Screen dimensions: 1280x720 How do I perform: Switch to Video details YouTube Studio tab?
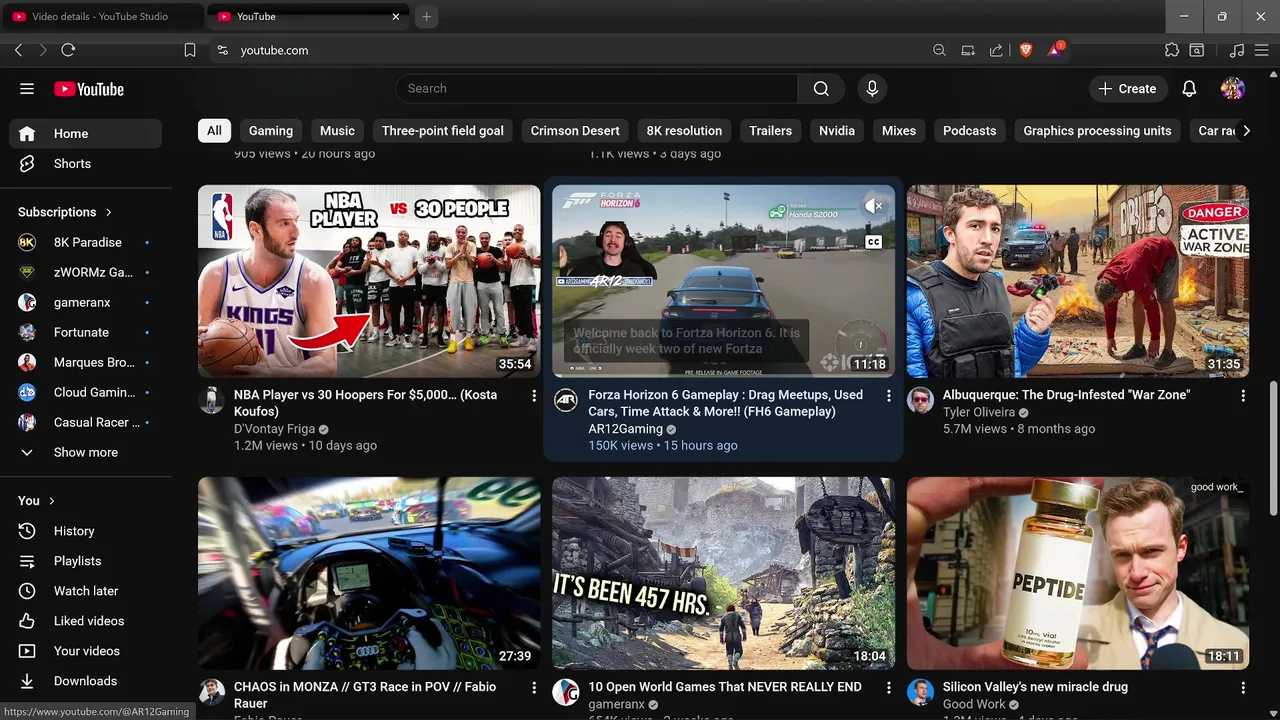pyautogui.click(x=103, y=16)
